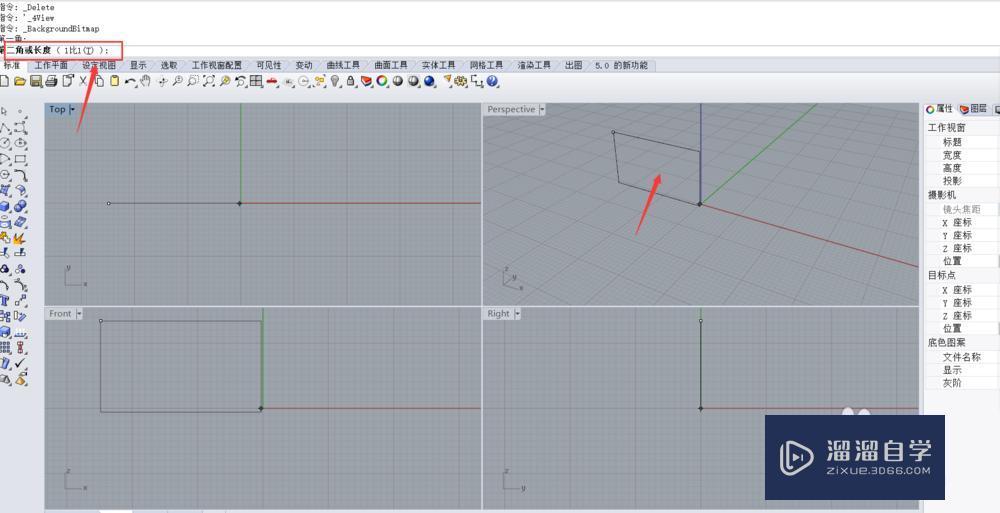Switch to the 曲线工具 toolbar tab
The height and width of the screenshot is (513, 1000).
click(343, 65)
